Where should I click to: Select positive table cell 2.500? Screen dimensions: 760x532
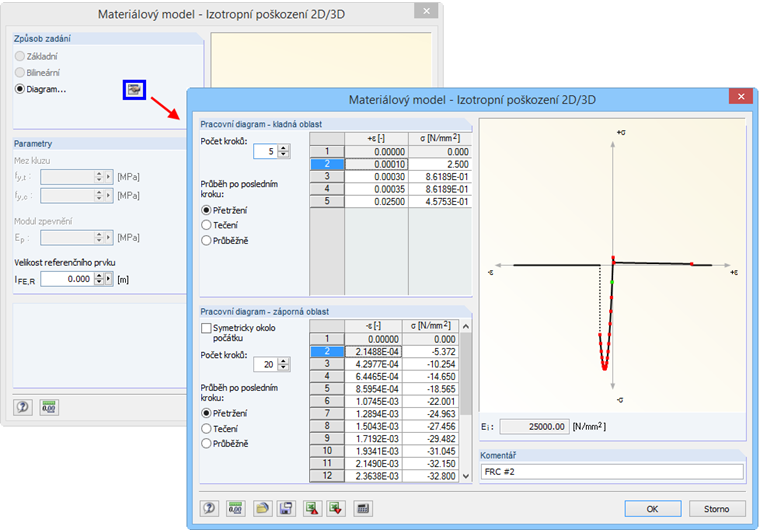point(440,164)
